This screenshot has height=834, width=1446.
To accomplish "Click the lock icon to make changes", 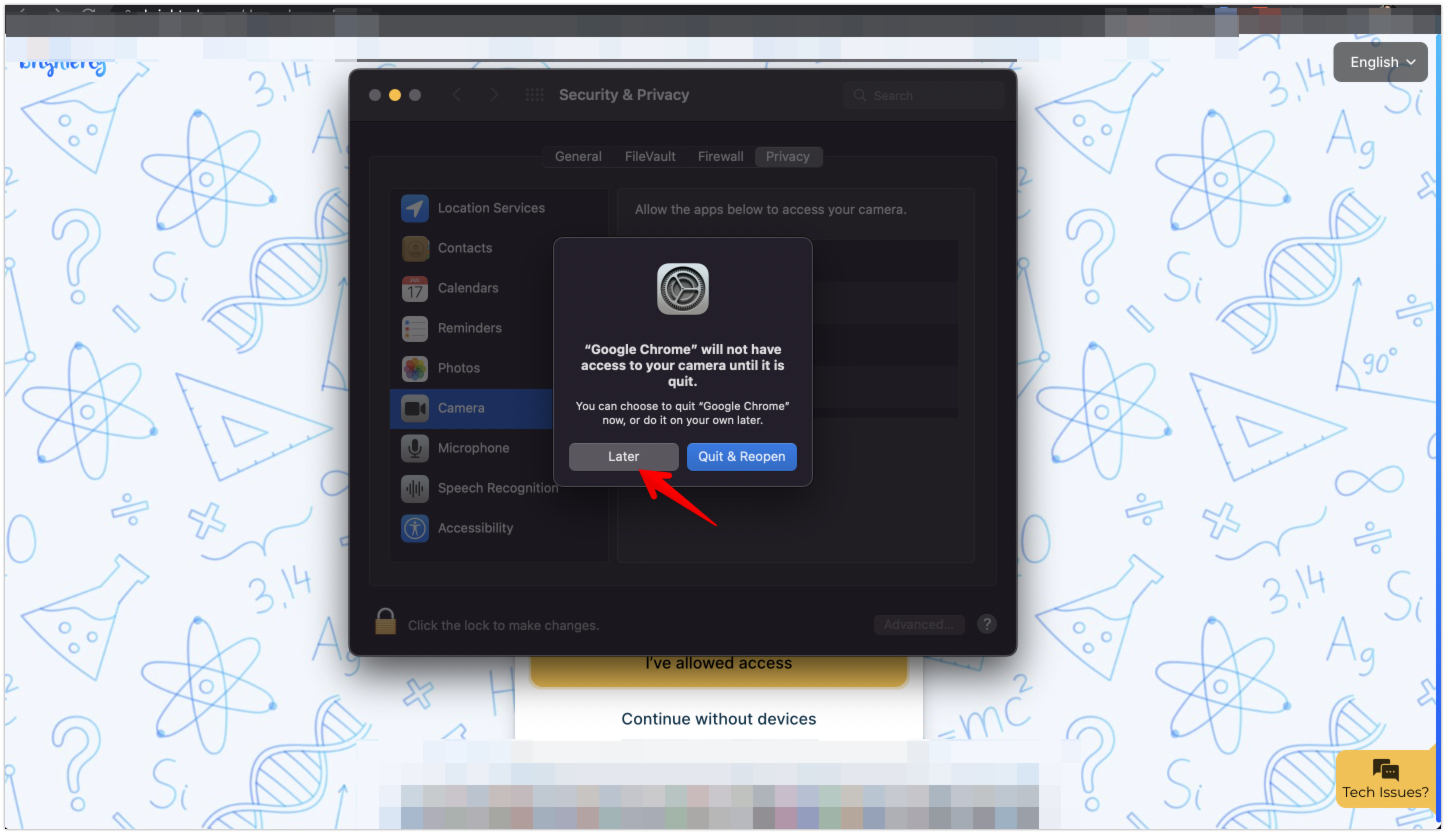I will point(385,622).
